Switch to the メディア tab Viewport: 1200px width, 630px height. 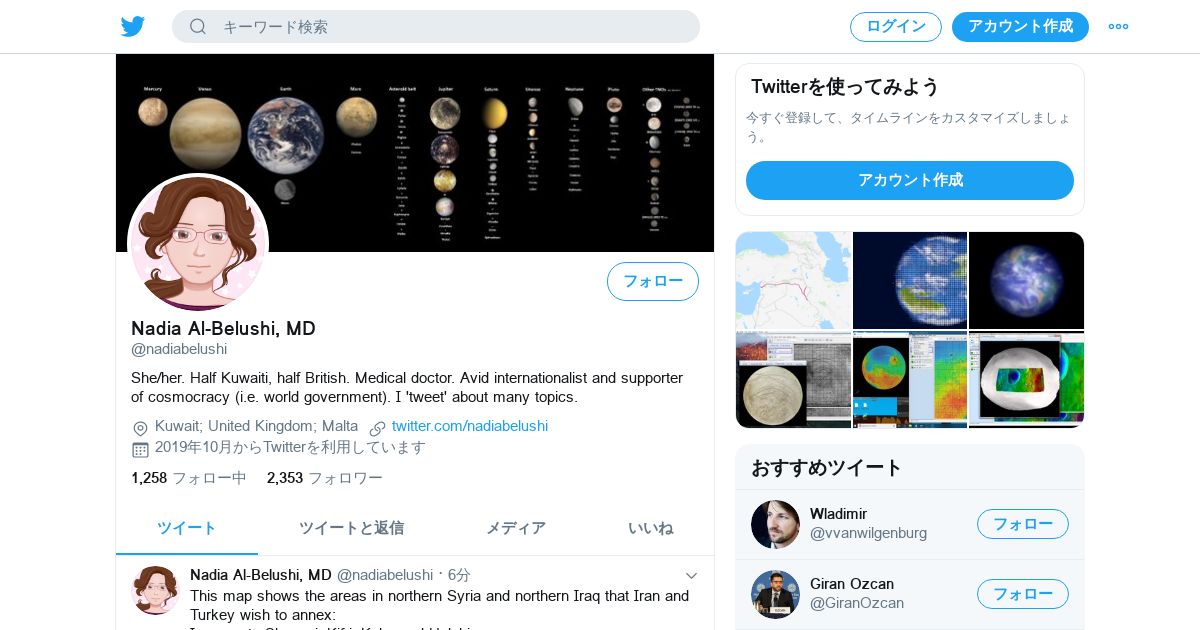point(516,528)
